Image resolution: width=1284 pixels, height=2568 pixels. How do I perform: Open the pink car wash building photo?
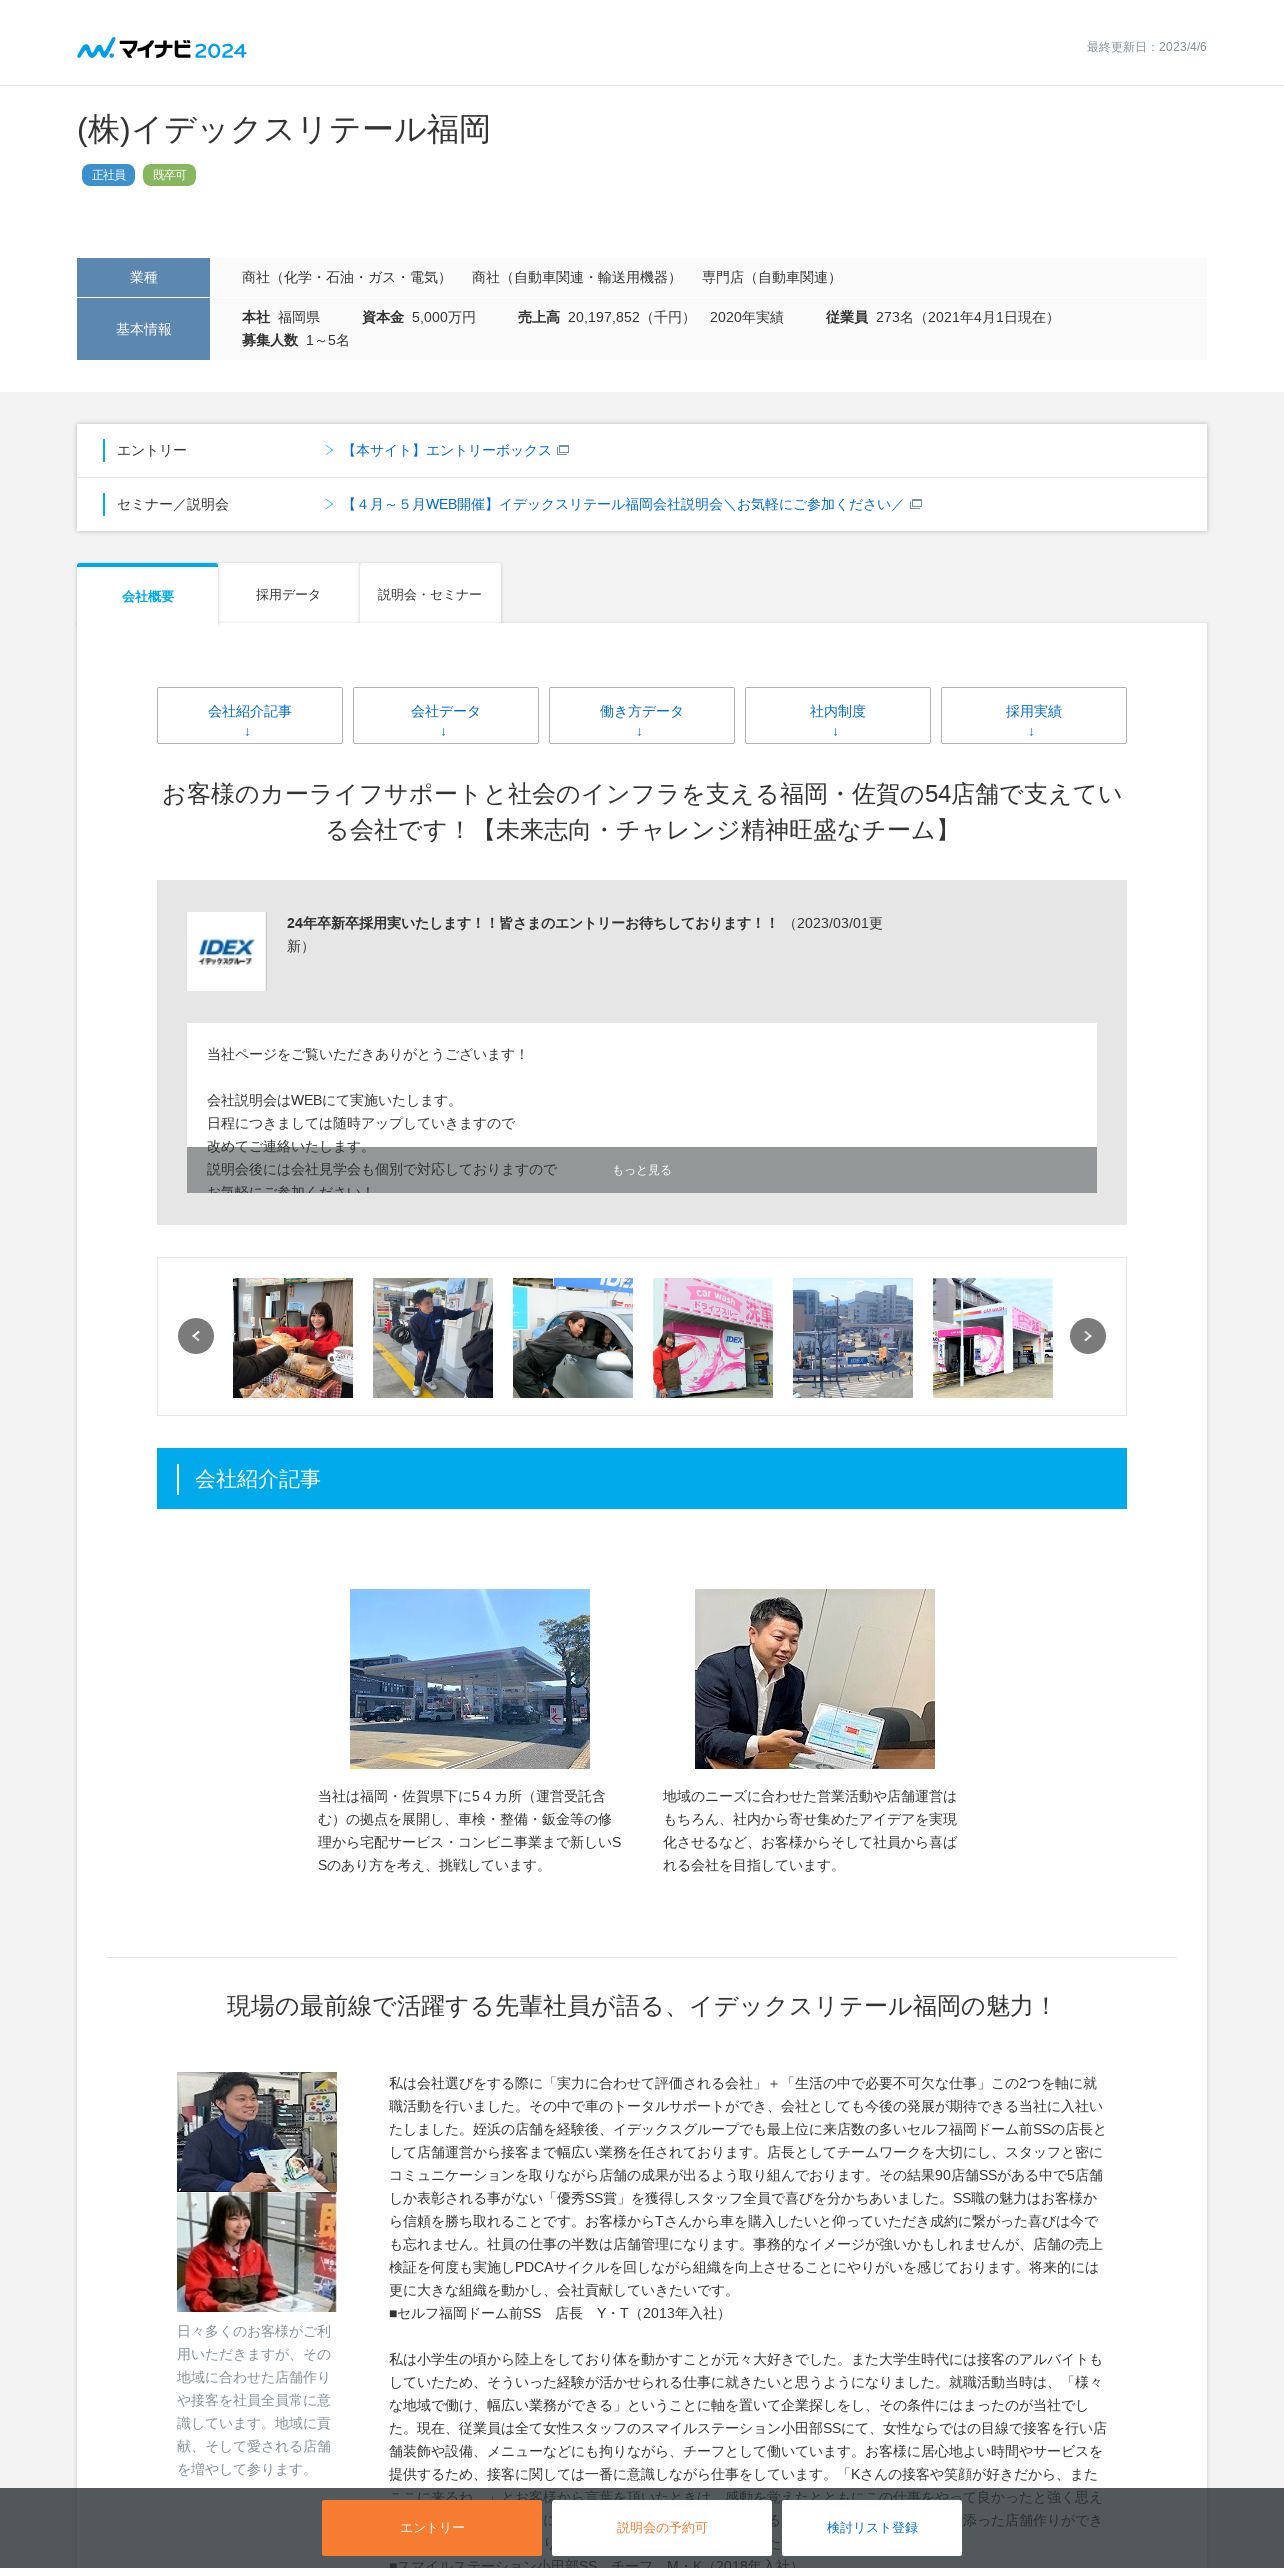[993, 1338]
